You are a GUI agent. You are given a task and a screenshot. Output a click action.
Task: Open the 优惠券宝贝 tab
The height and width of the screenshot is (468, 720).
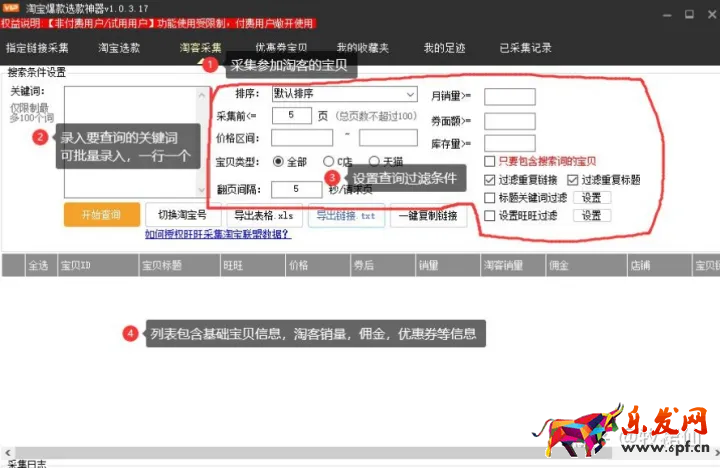(x=281, y=48)
